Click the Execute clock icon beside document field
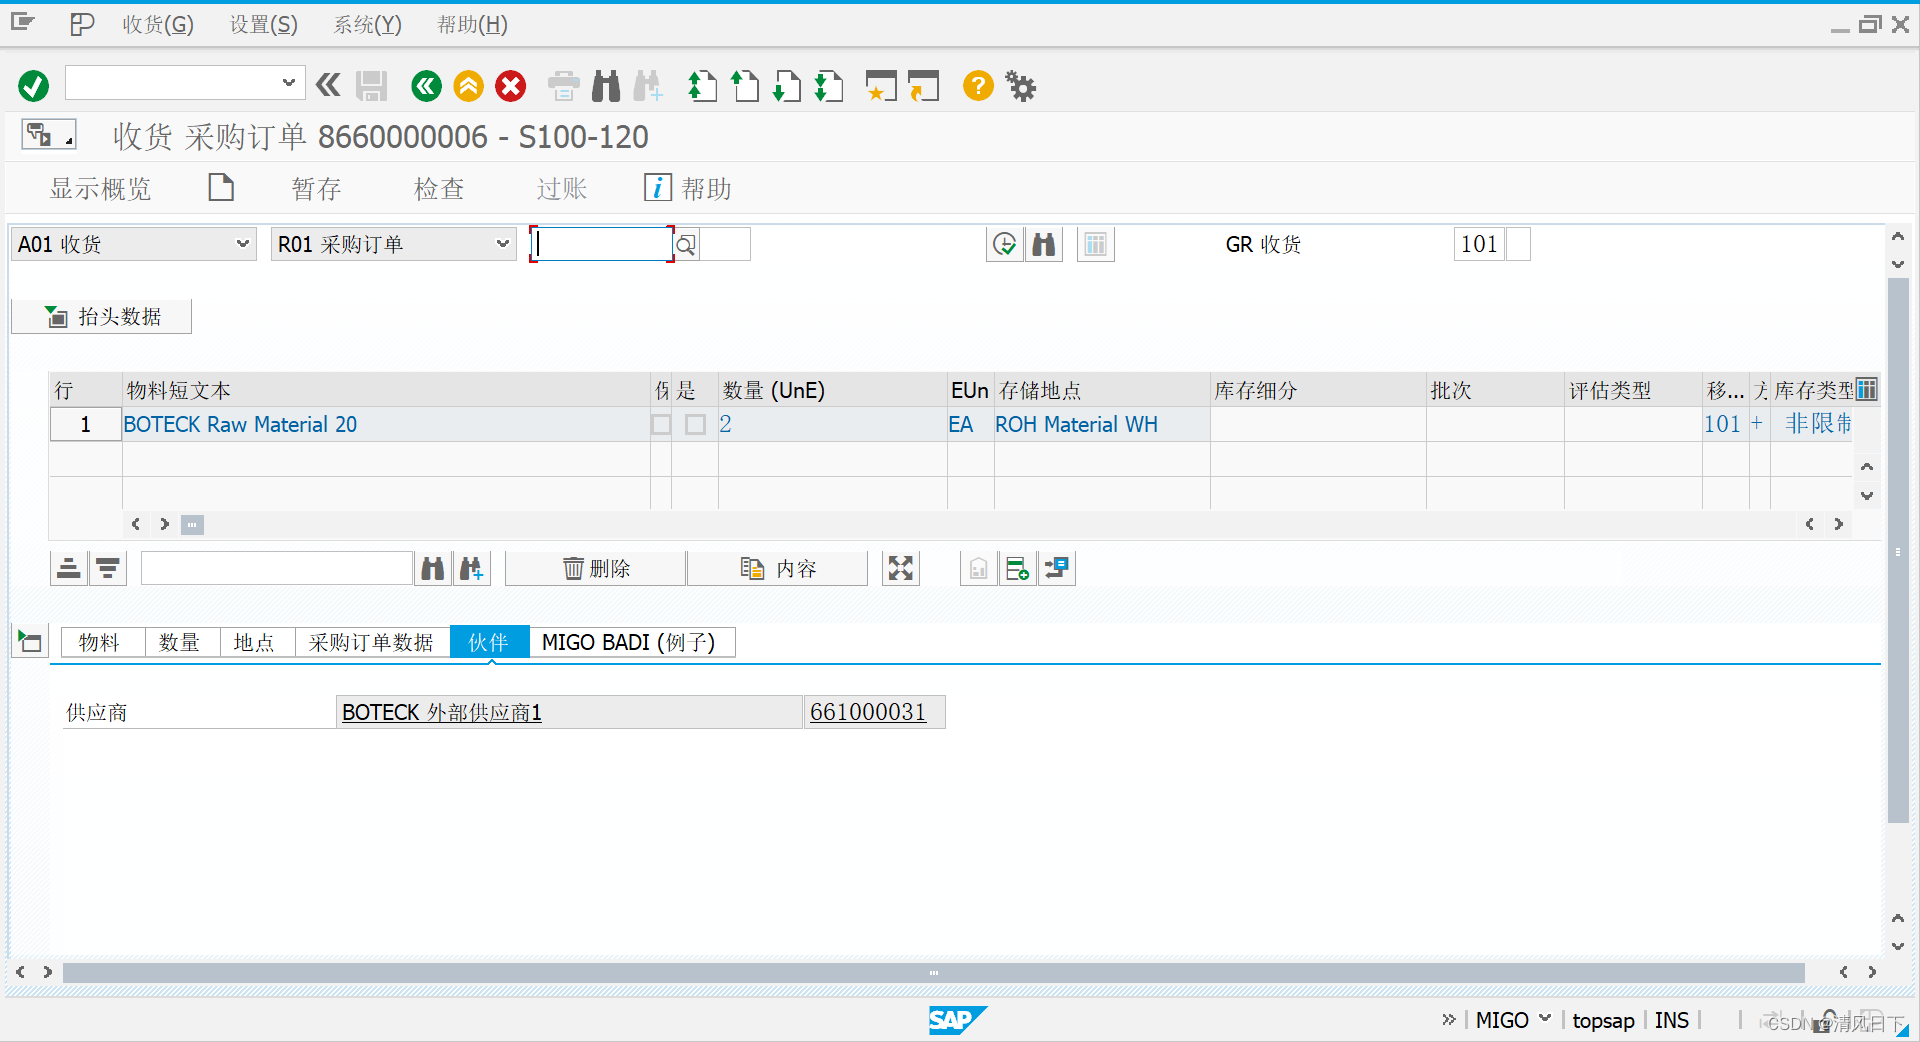1920x1042 pixels. (1004, 244)
